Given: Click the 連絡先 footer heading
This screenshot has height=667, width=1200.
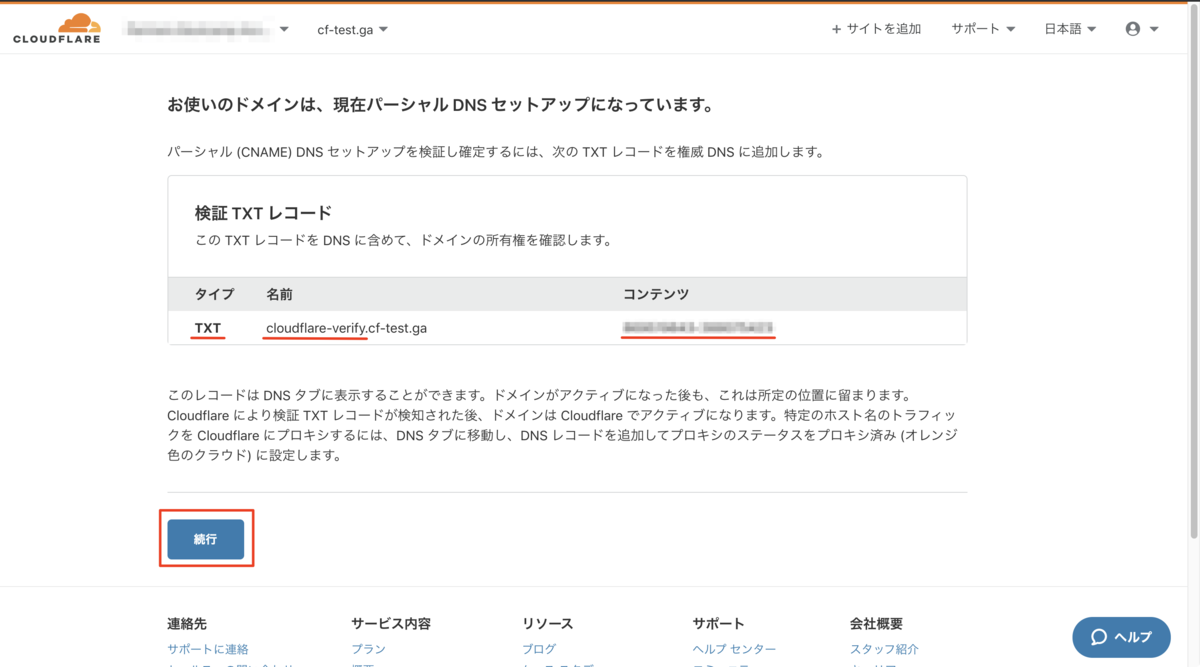Looking at the screenshot, I should click(x=187, y=623).
